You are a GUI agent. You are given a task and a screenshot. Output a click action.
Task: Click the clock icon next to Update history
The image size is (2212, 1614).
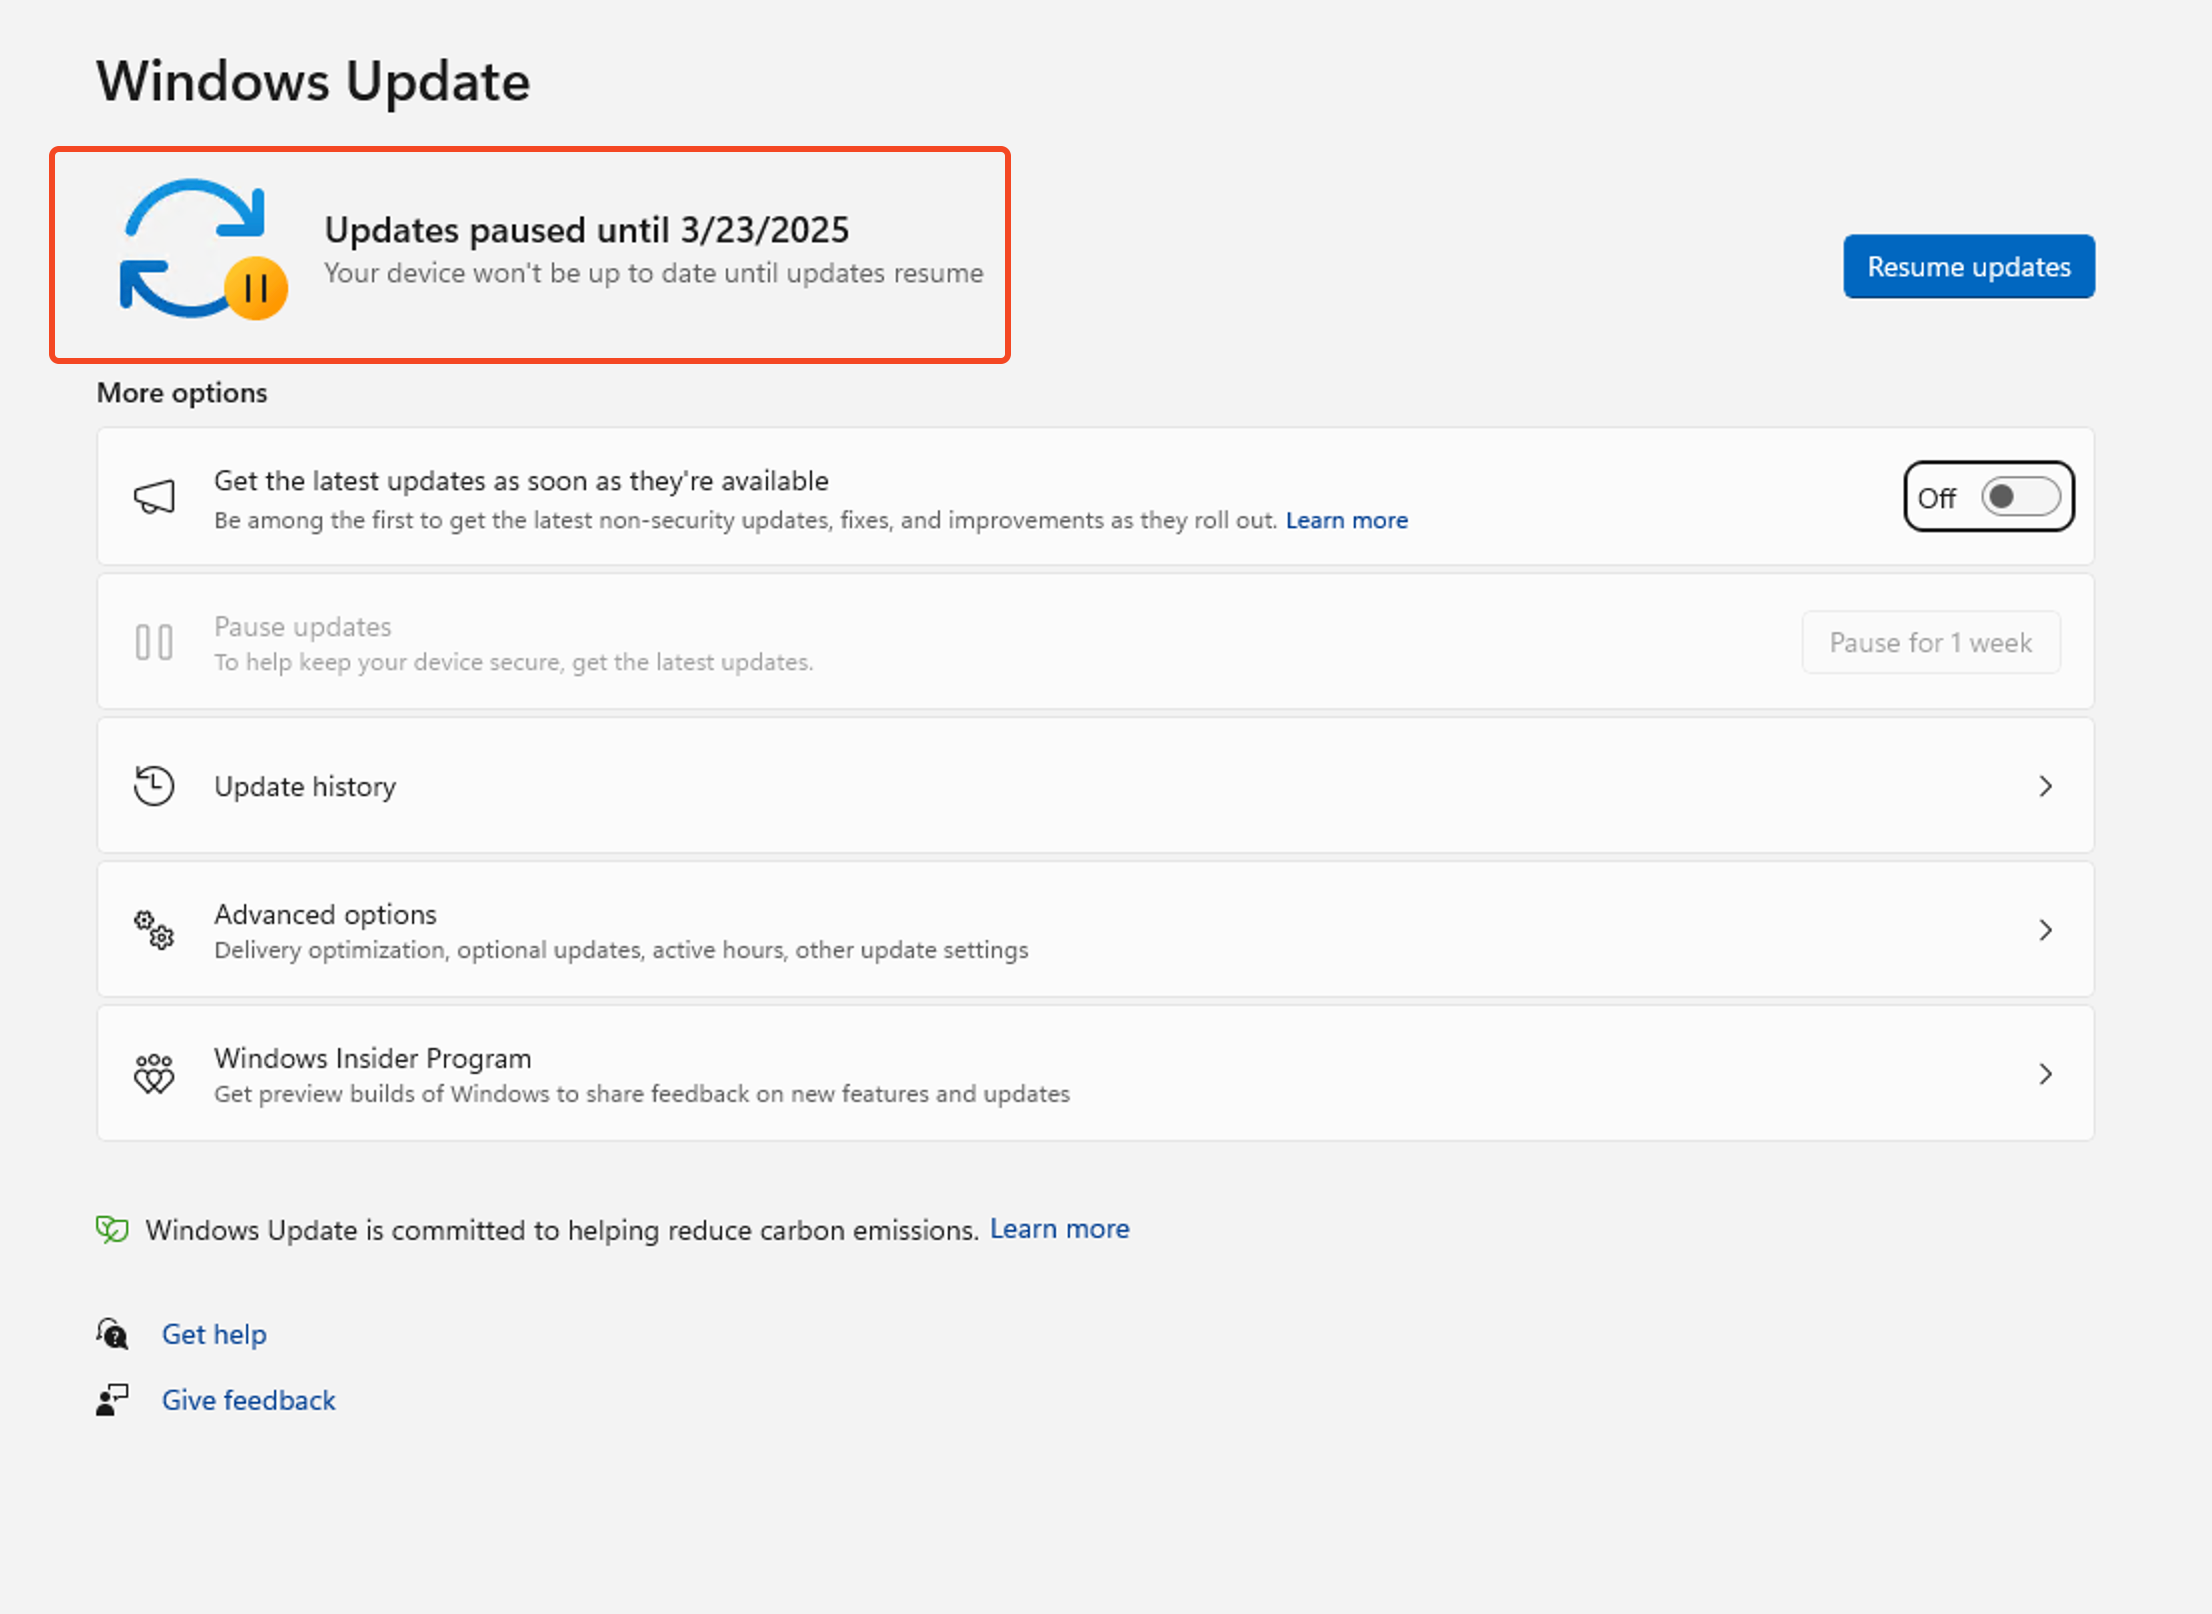154,786
